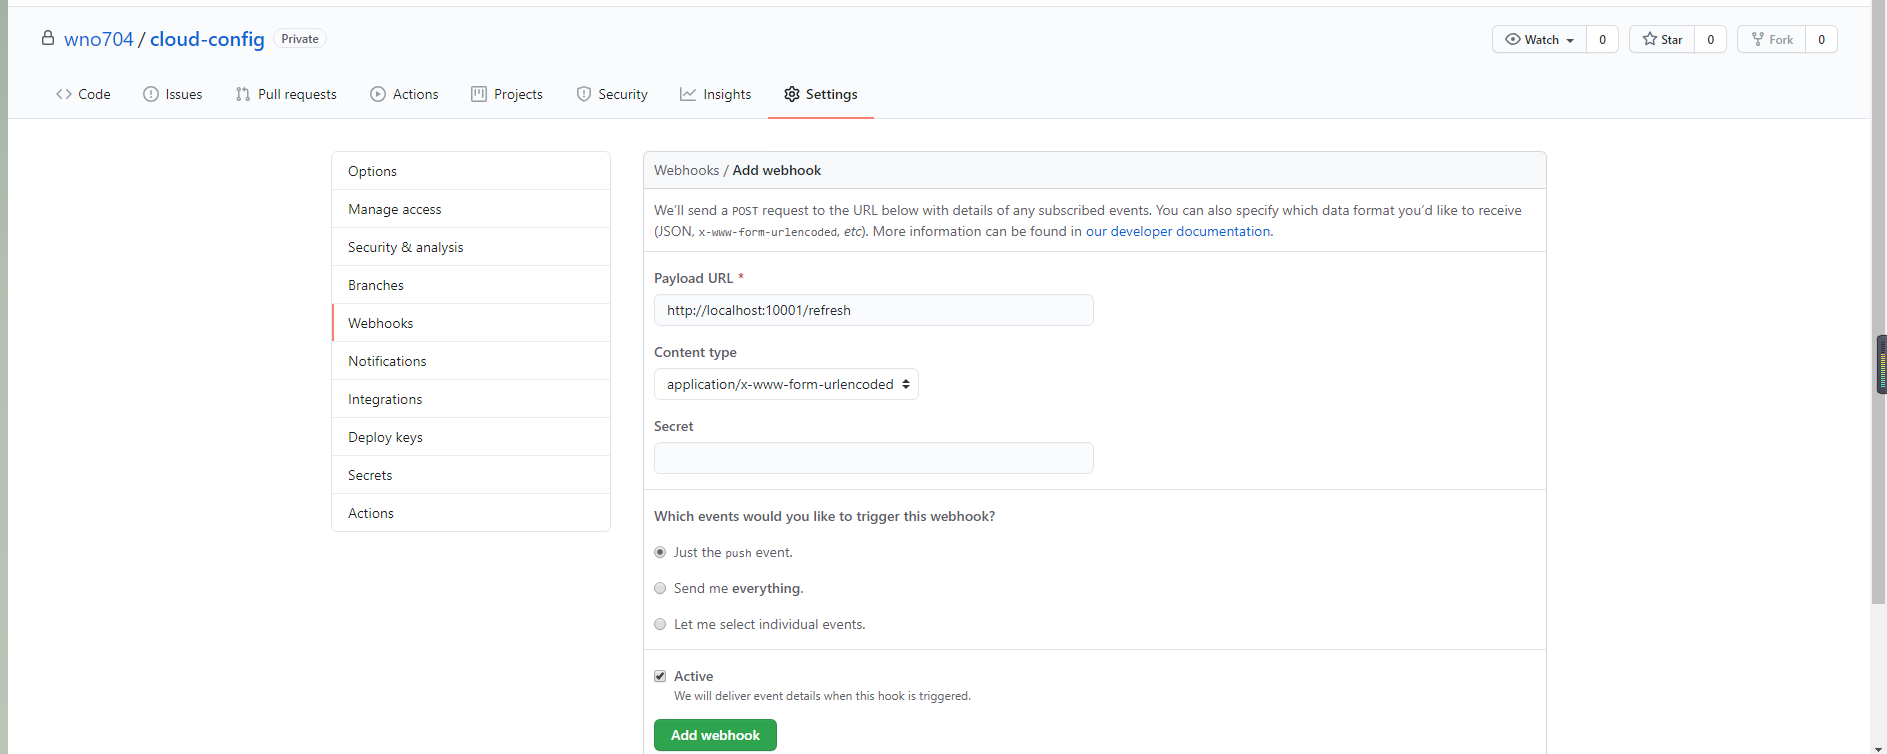
Task: Click the Insights graph icon
Action: (688, 94)
